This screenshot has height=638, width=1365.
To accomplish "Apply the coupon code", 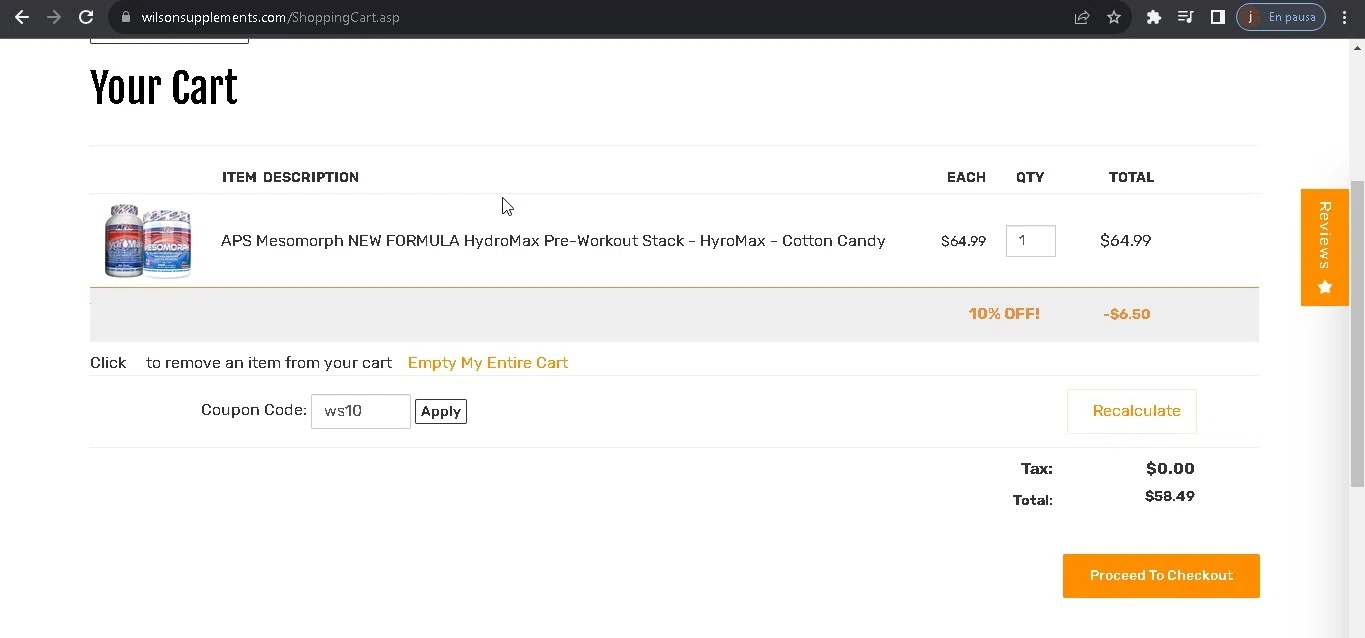I will tap(441, 411).
